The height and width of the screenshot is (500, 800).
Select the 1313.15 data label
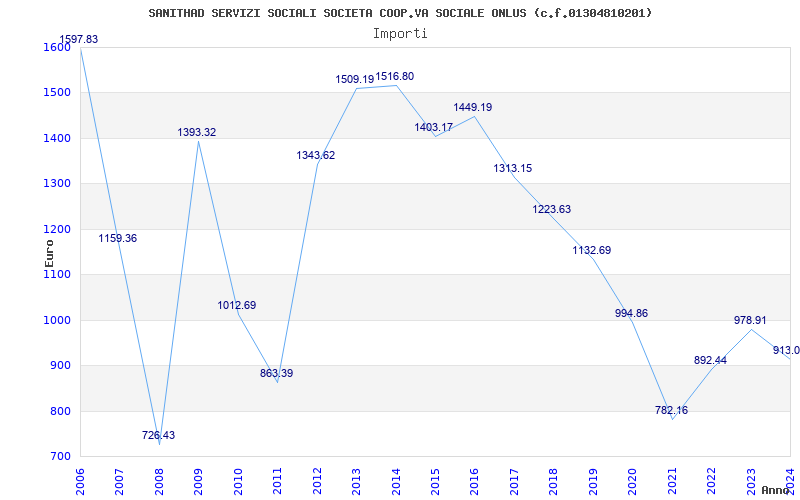[513, 168]
